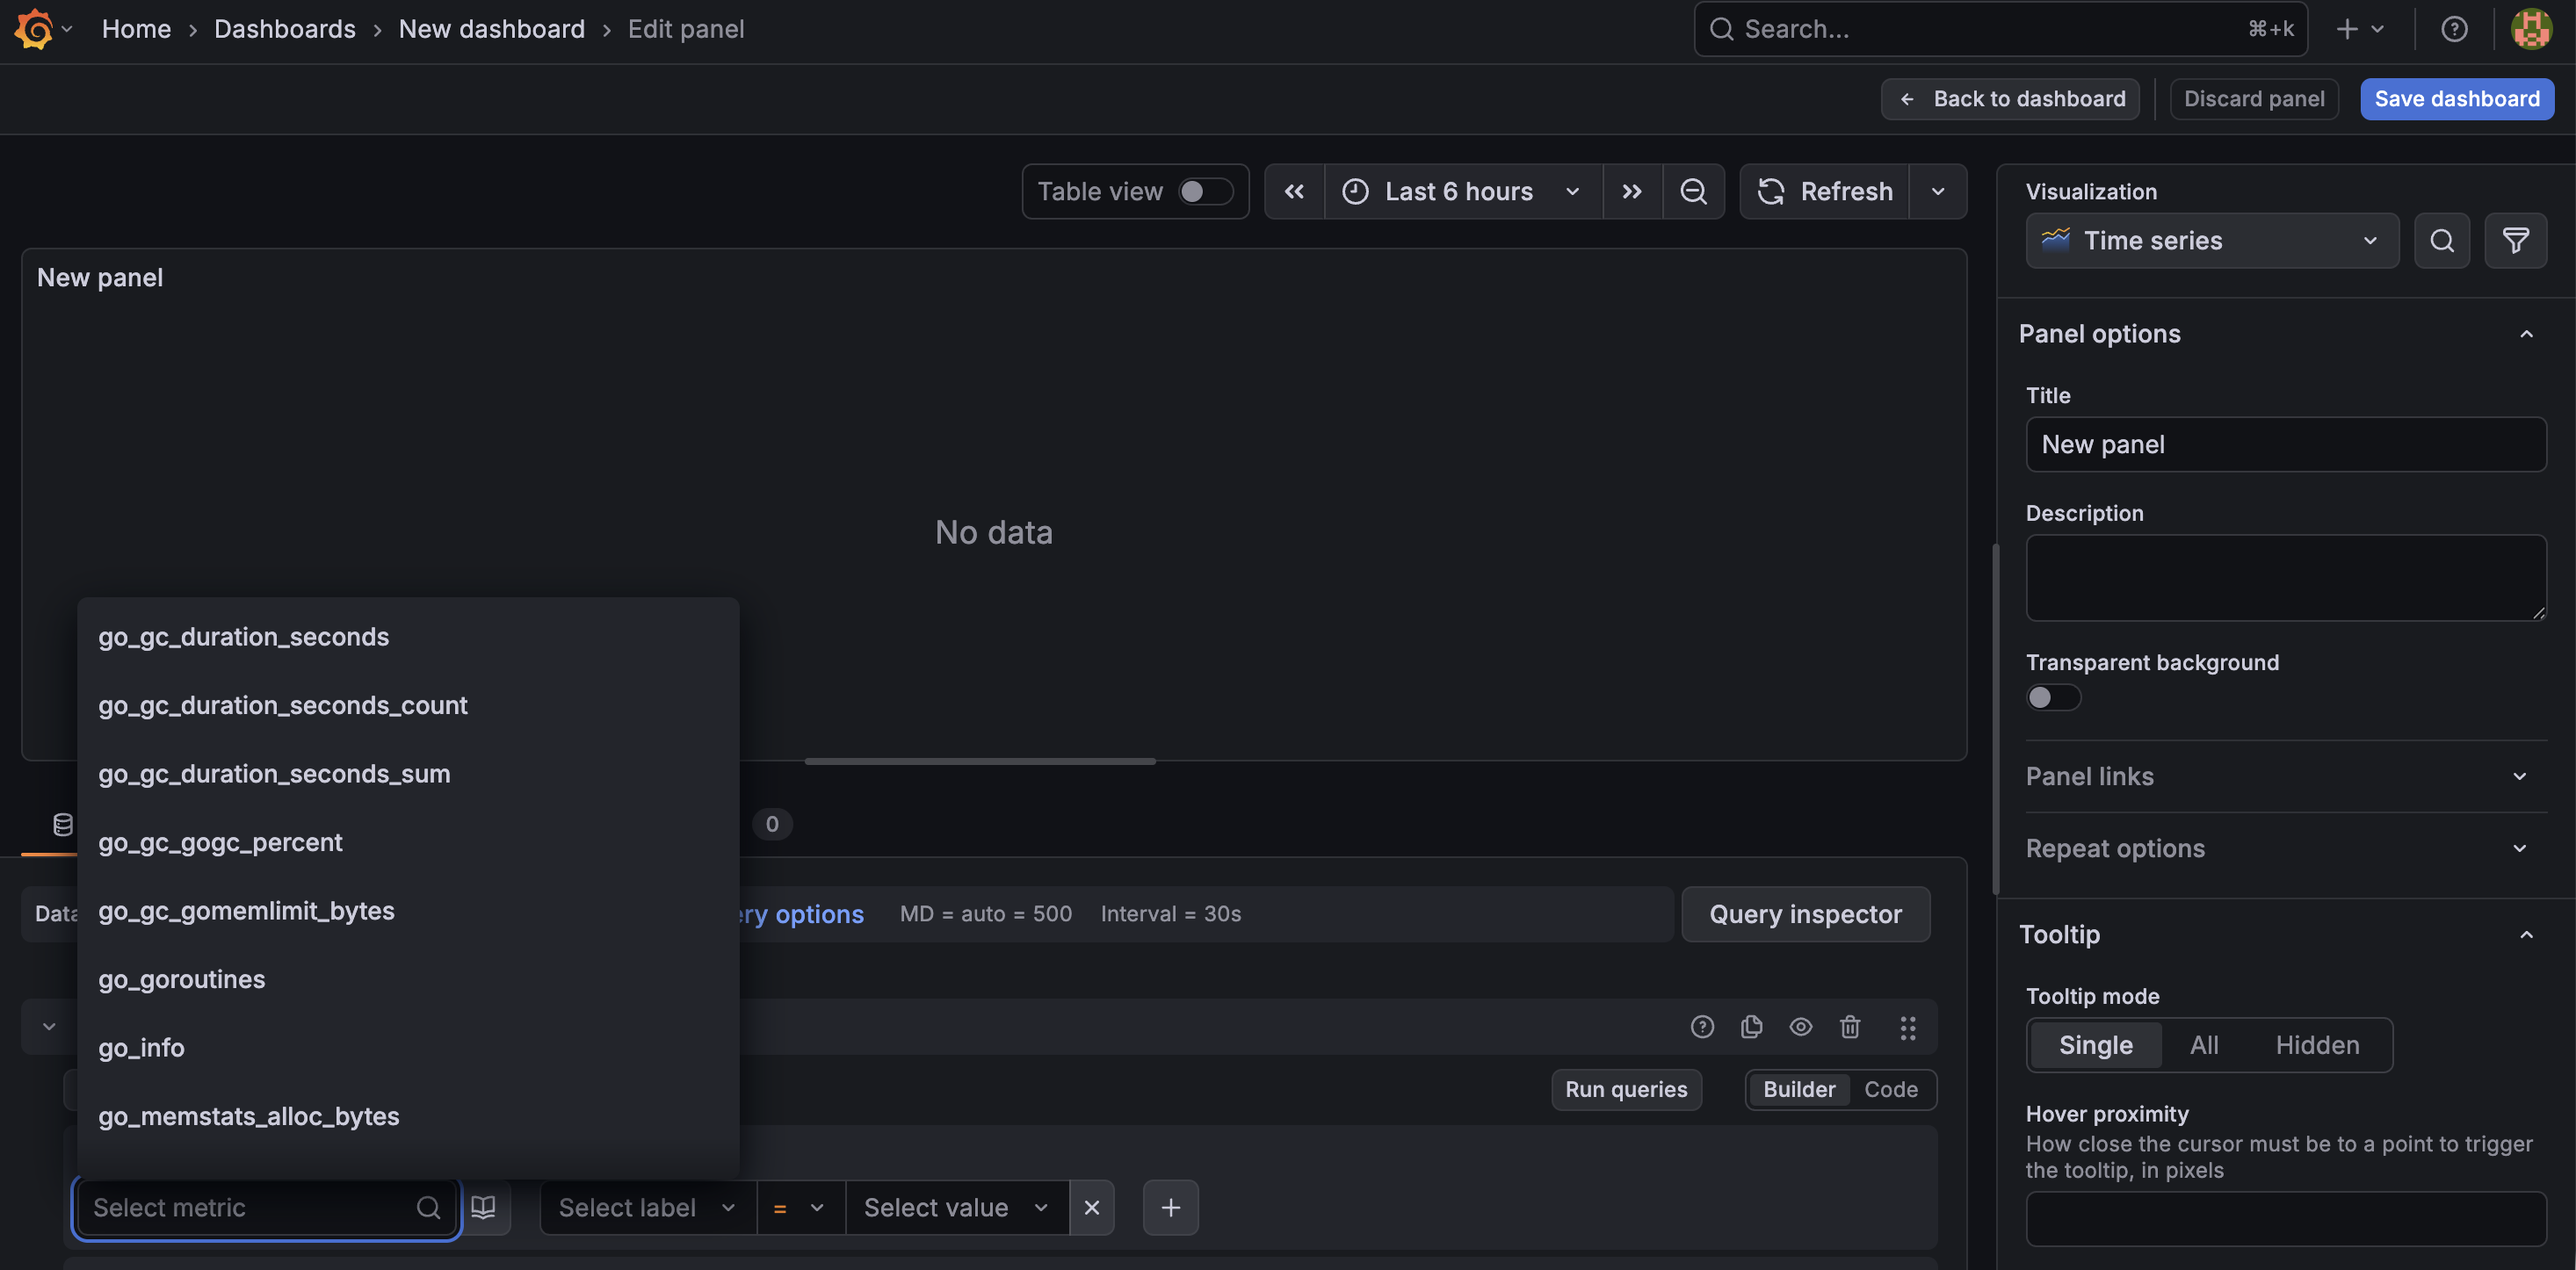Select go_memstats_alloc_bytes metric
The image size is (2576, 1270).
tap(408, 1116)
